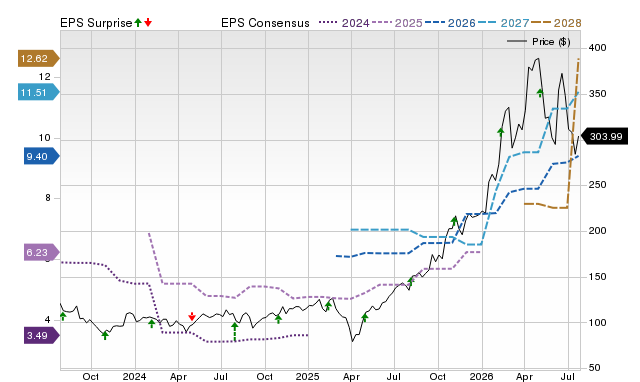Image resolution: width=640 pixels, height=382 pixels.
Task: Click the EPS Consensus legend label
Action: point(265,23)
